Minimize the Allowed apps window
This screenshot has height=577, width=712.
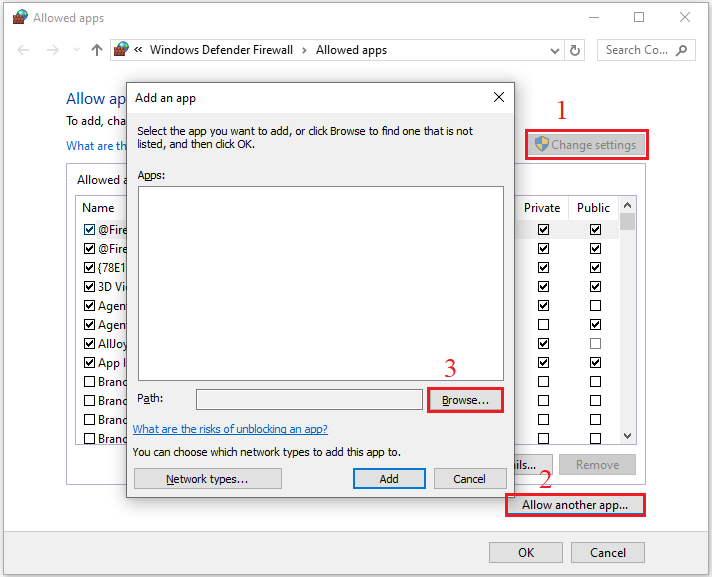[x=594, y=18]
